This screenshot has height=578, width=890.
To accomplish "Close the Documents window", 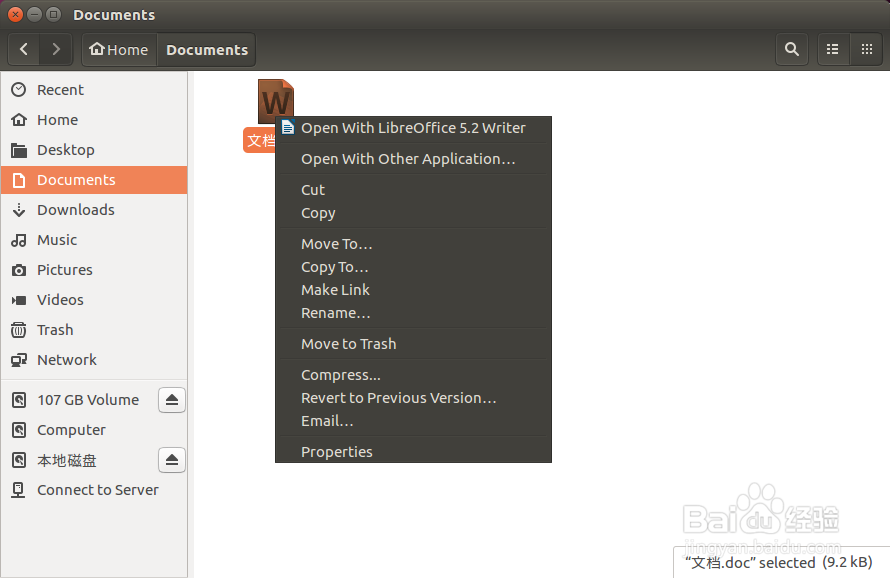I will pyautogui.click(x=15, y=15).
